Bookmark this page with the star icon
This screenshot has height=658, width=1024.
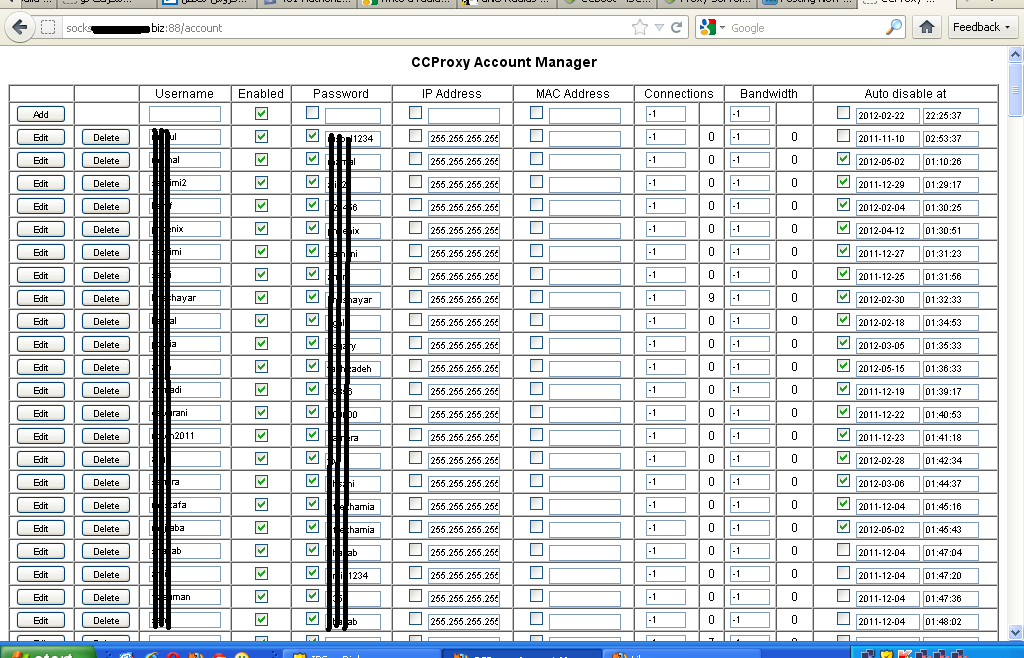click(640, 27)
